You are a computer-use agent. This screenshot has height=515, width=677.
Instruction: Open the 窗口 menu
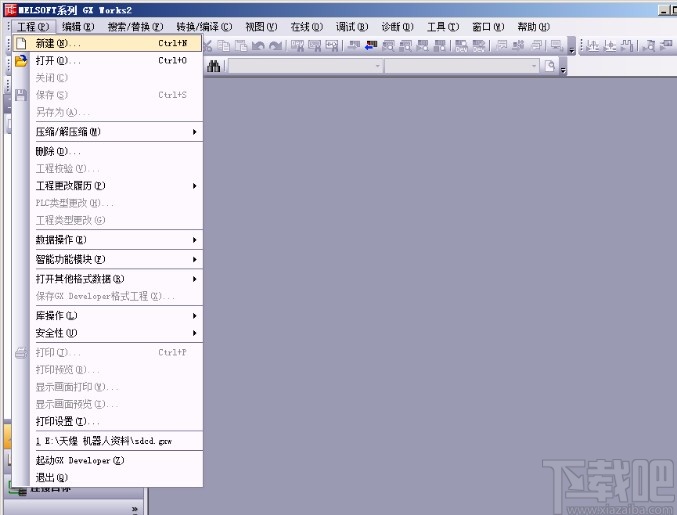point(488,27)
